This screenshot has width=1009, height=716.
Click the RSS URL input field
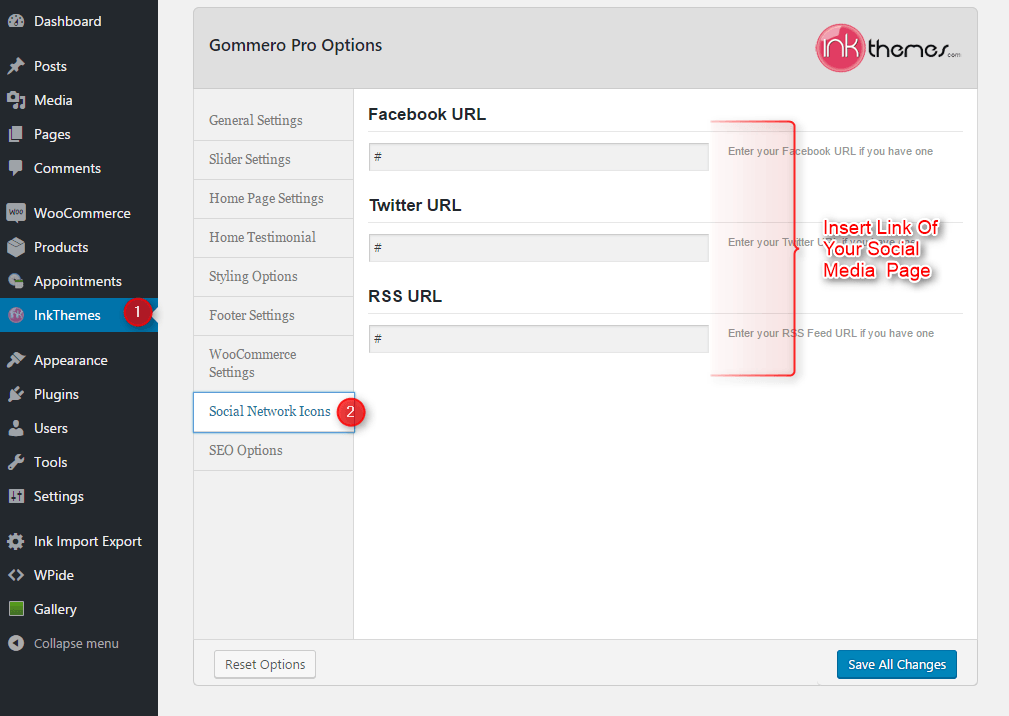click(x=539, y=339)
